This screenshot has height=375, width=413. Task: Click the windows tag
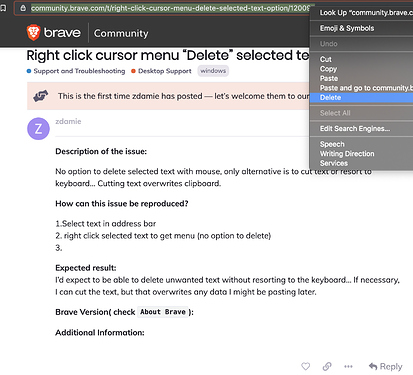coord(213,71)
